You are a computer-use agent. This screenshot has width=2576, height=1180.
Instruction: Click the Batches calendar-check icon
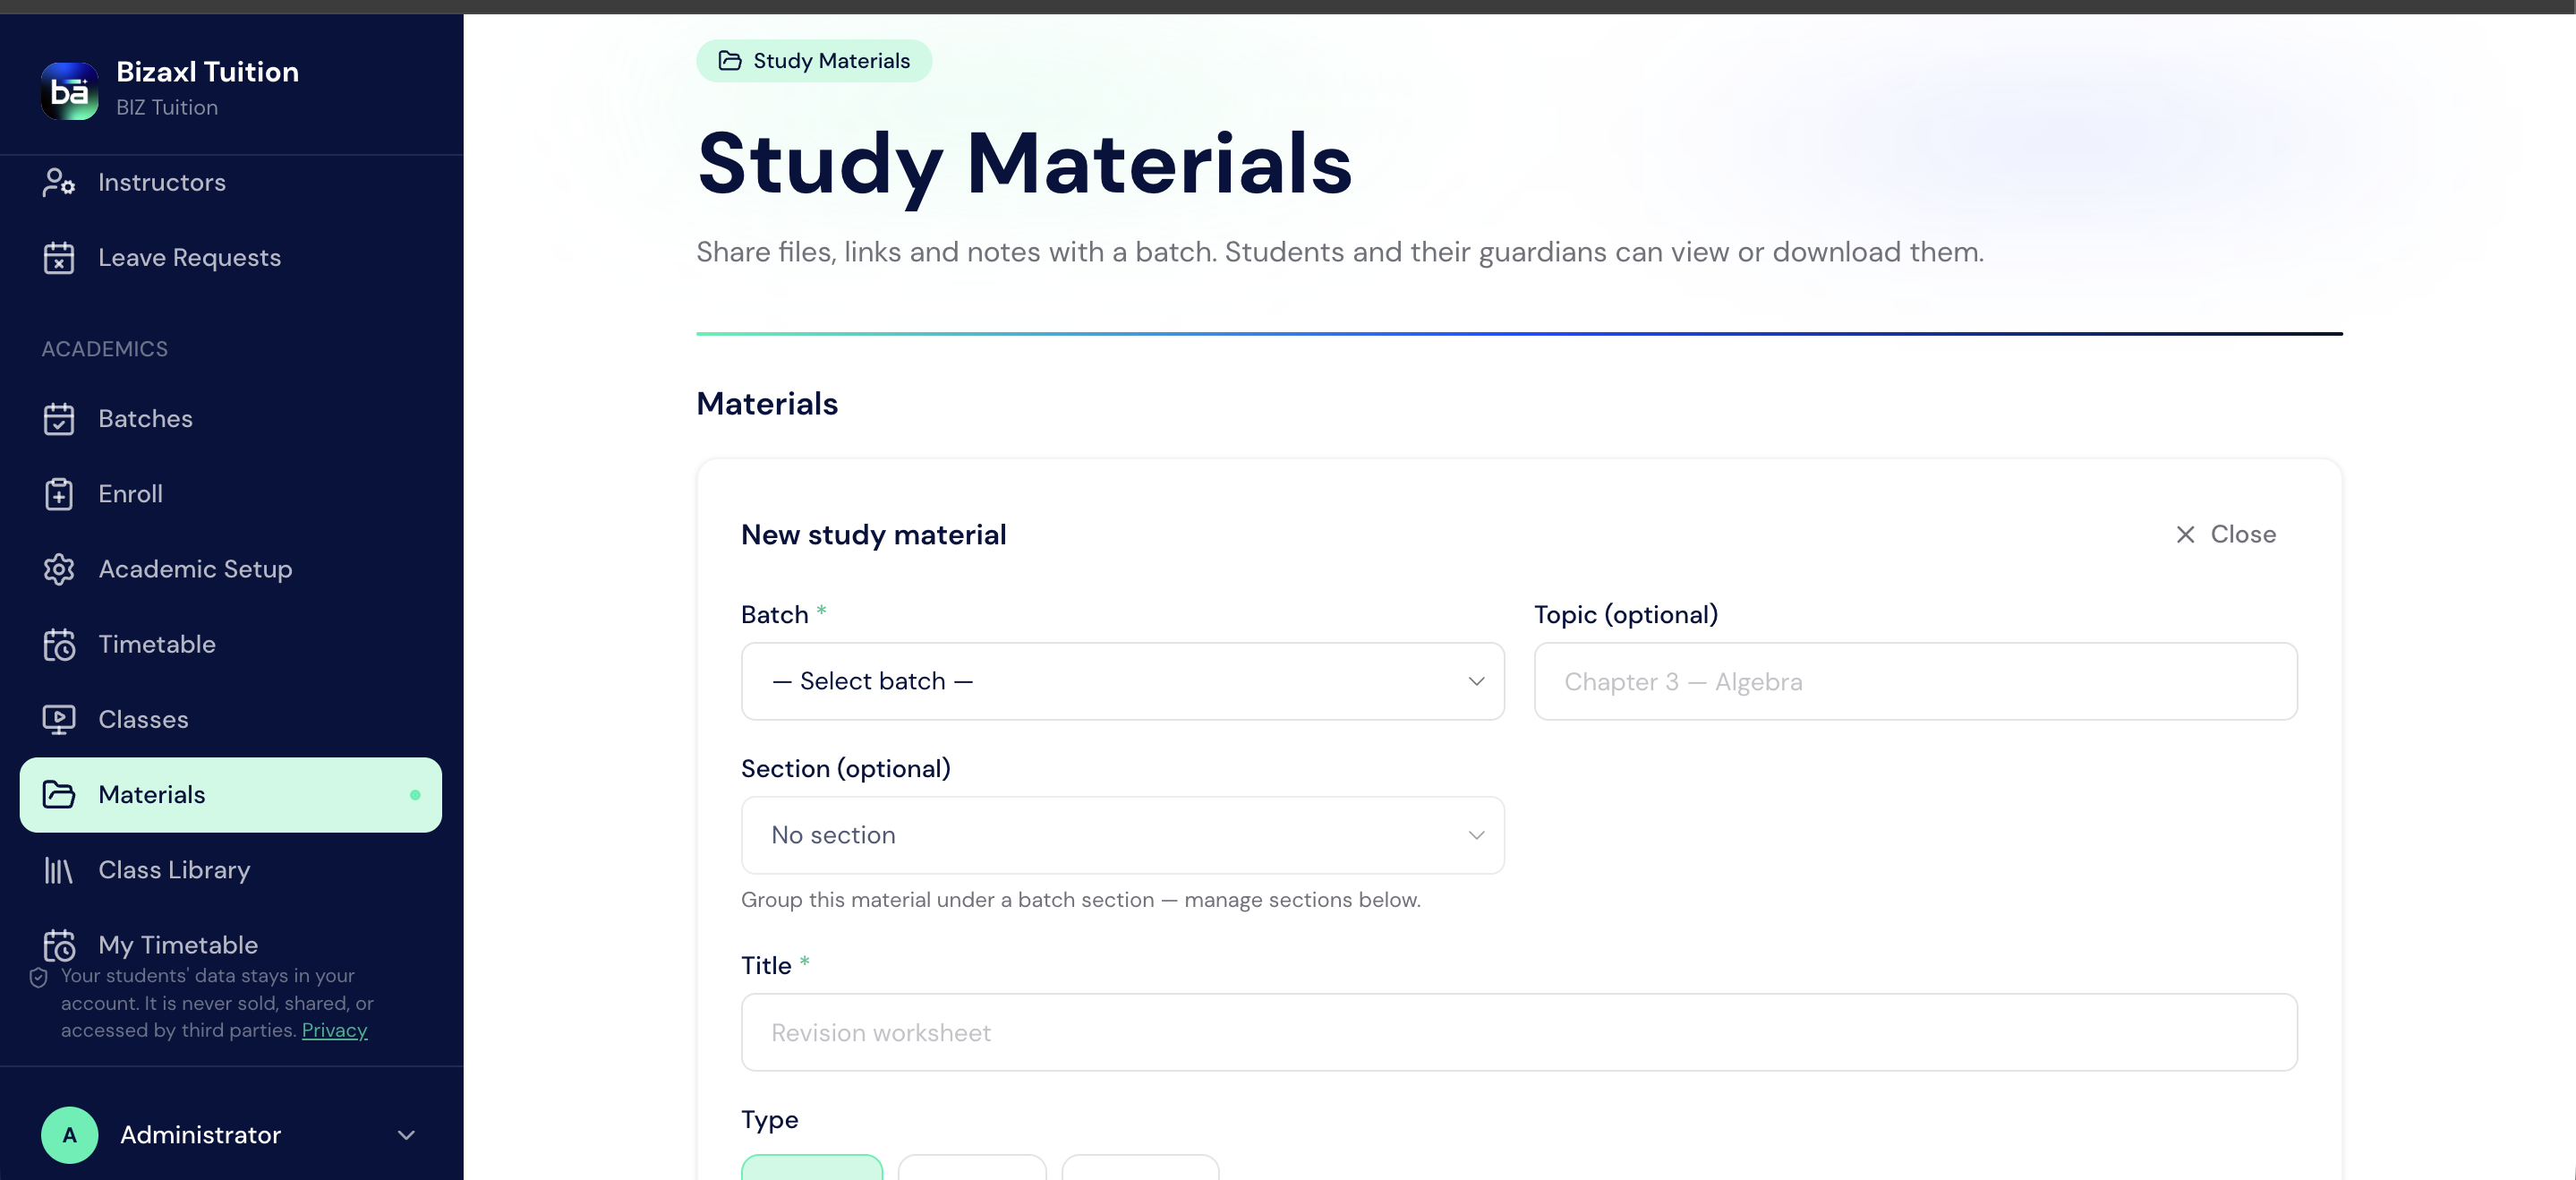[x=59, y=419]
